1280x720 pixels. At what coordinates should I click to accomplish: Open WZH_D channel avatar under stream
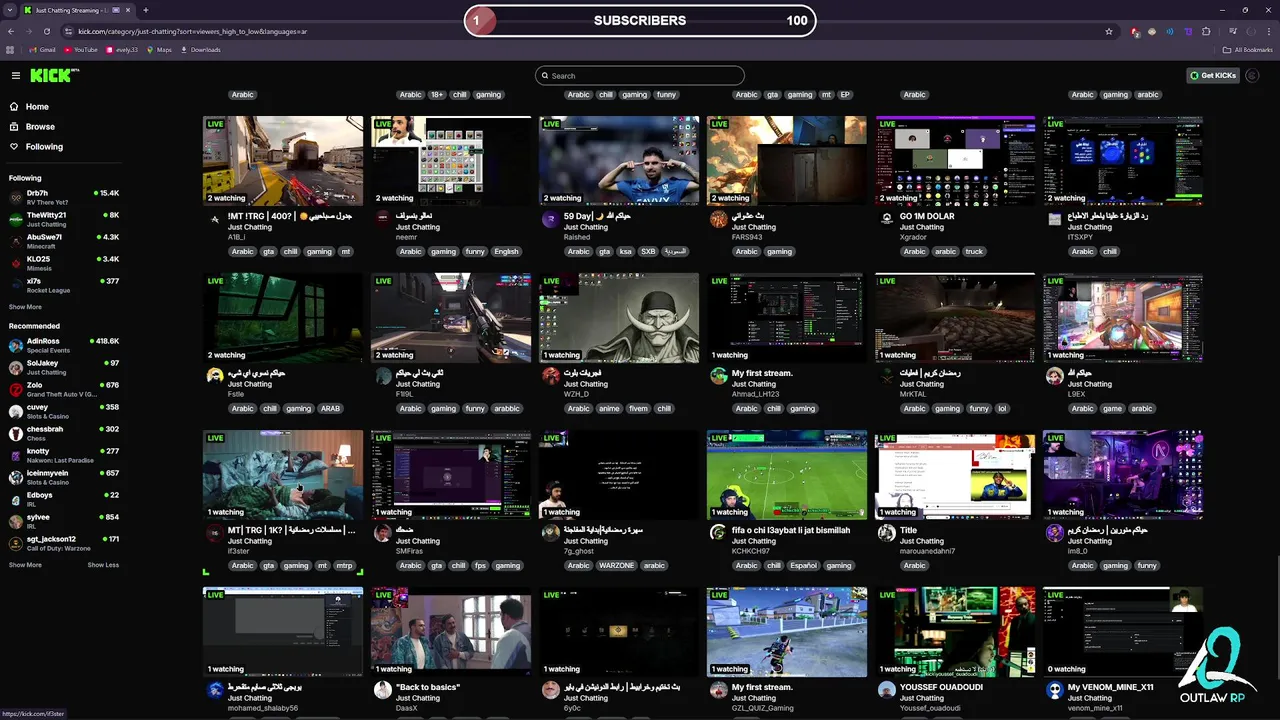pos(550,376)
